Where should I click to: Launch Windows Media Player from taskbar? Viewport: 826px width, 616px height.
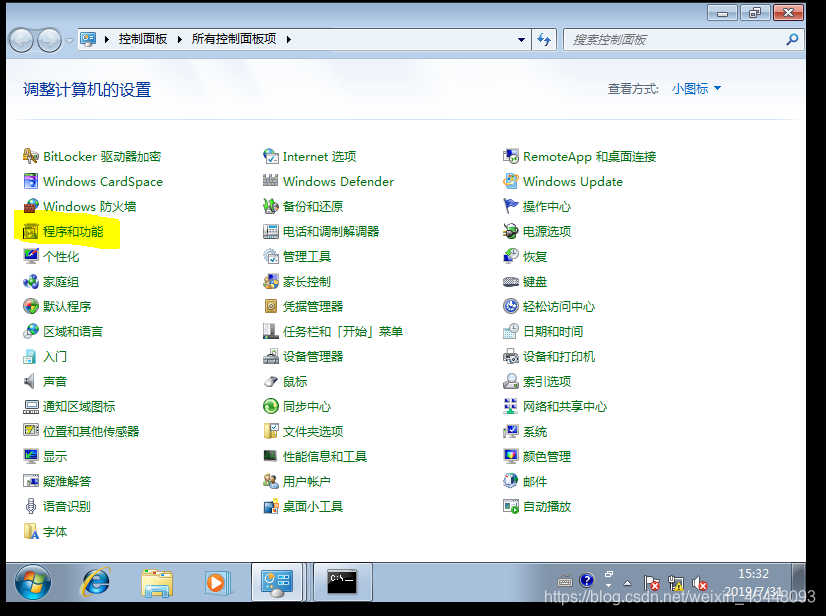coord(217,583)
